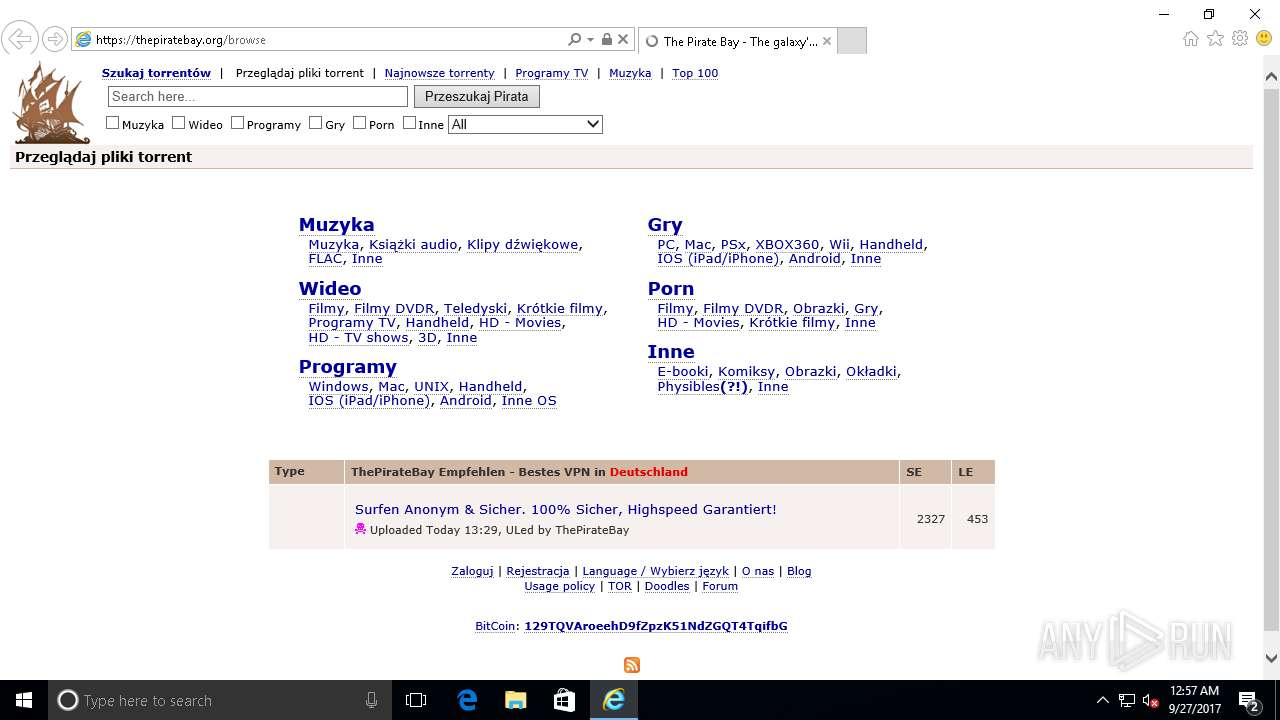Open the Programy category heading
This screenshot has height=720, width=1280.
coord(348,366)
